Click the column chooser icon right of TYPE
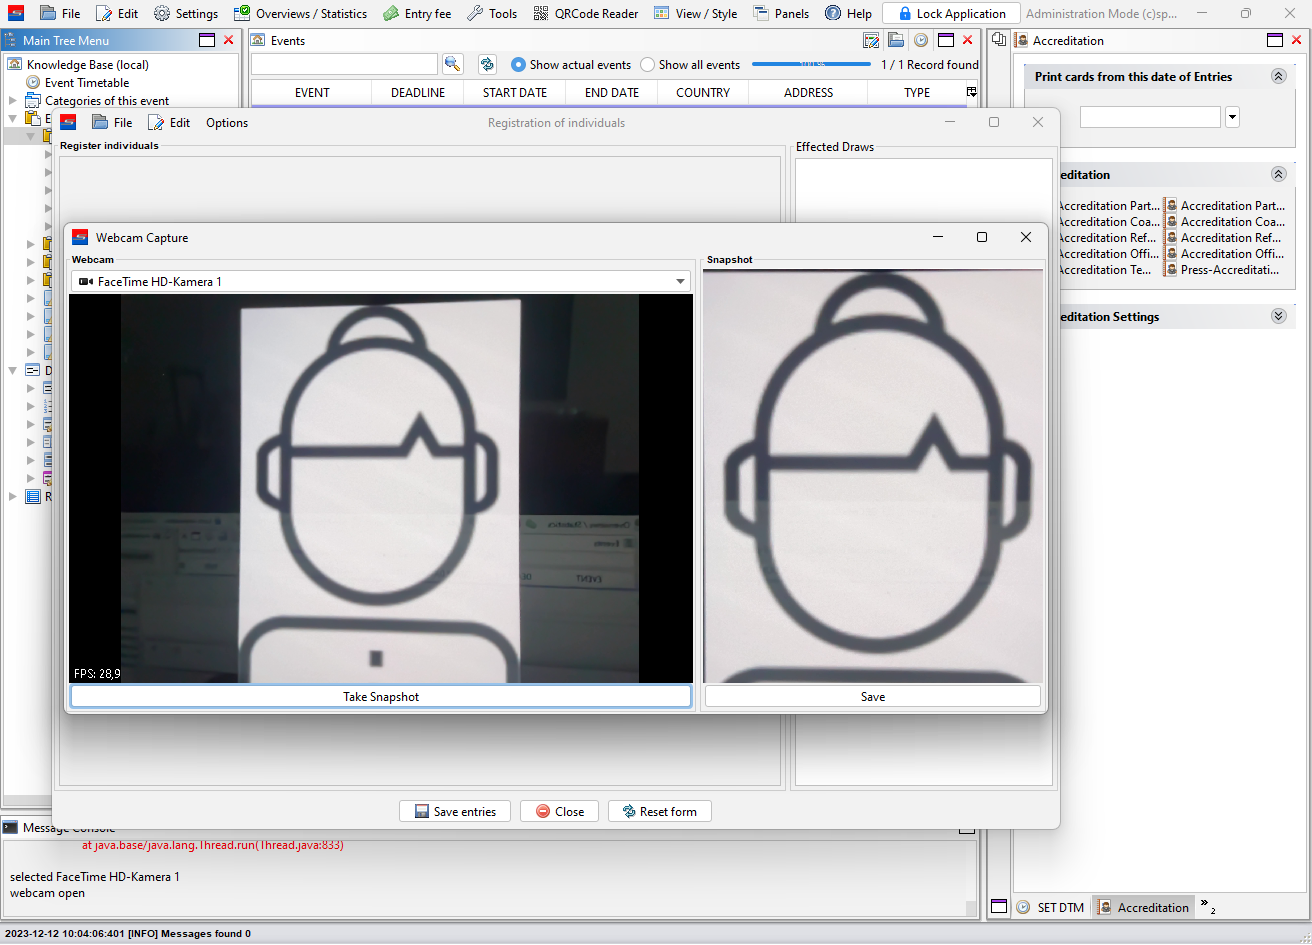1312x945 pixels. (971, 92)
